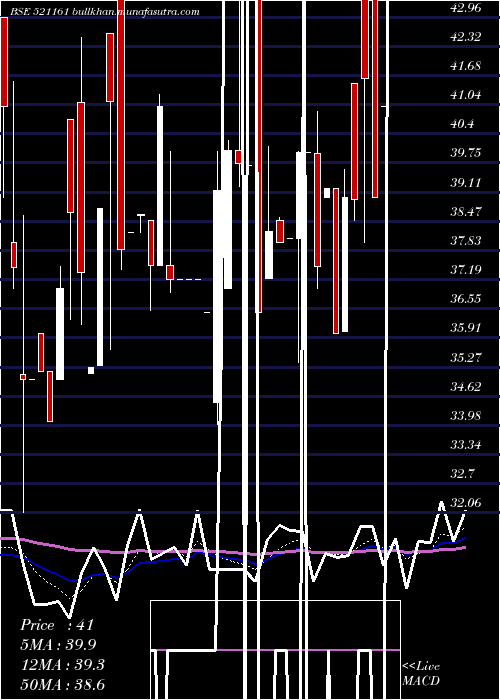Select the 40.4 price axis label
This screenshot has height=700, width=500.
pyautogui.click(x=462, y=124)
